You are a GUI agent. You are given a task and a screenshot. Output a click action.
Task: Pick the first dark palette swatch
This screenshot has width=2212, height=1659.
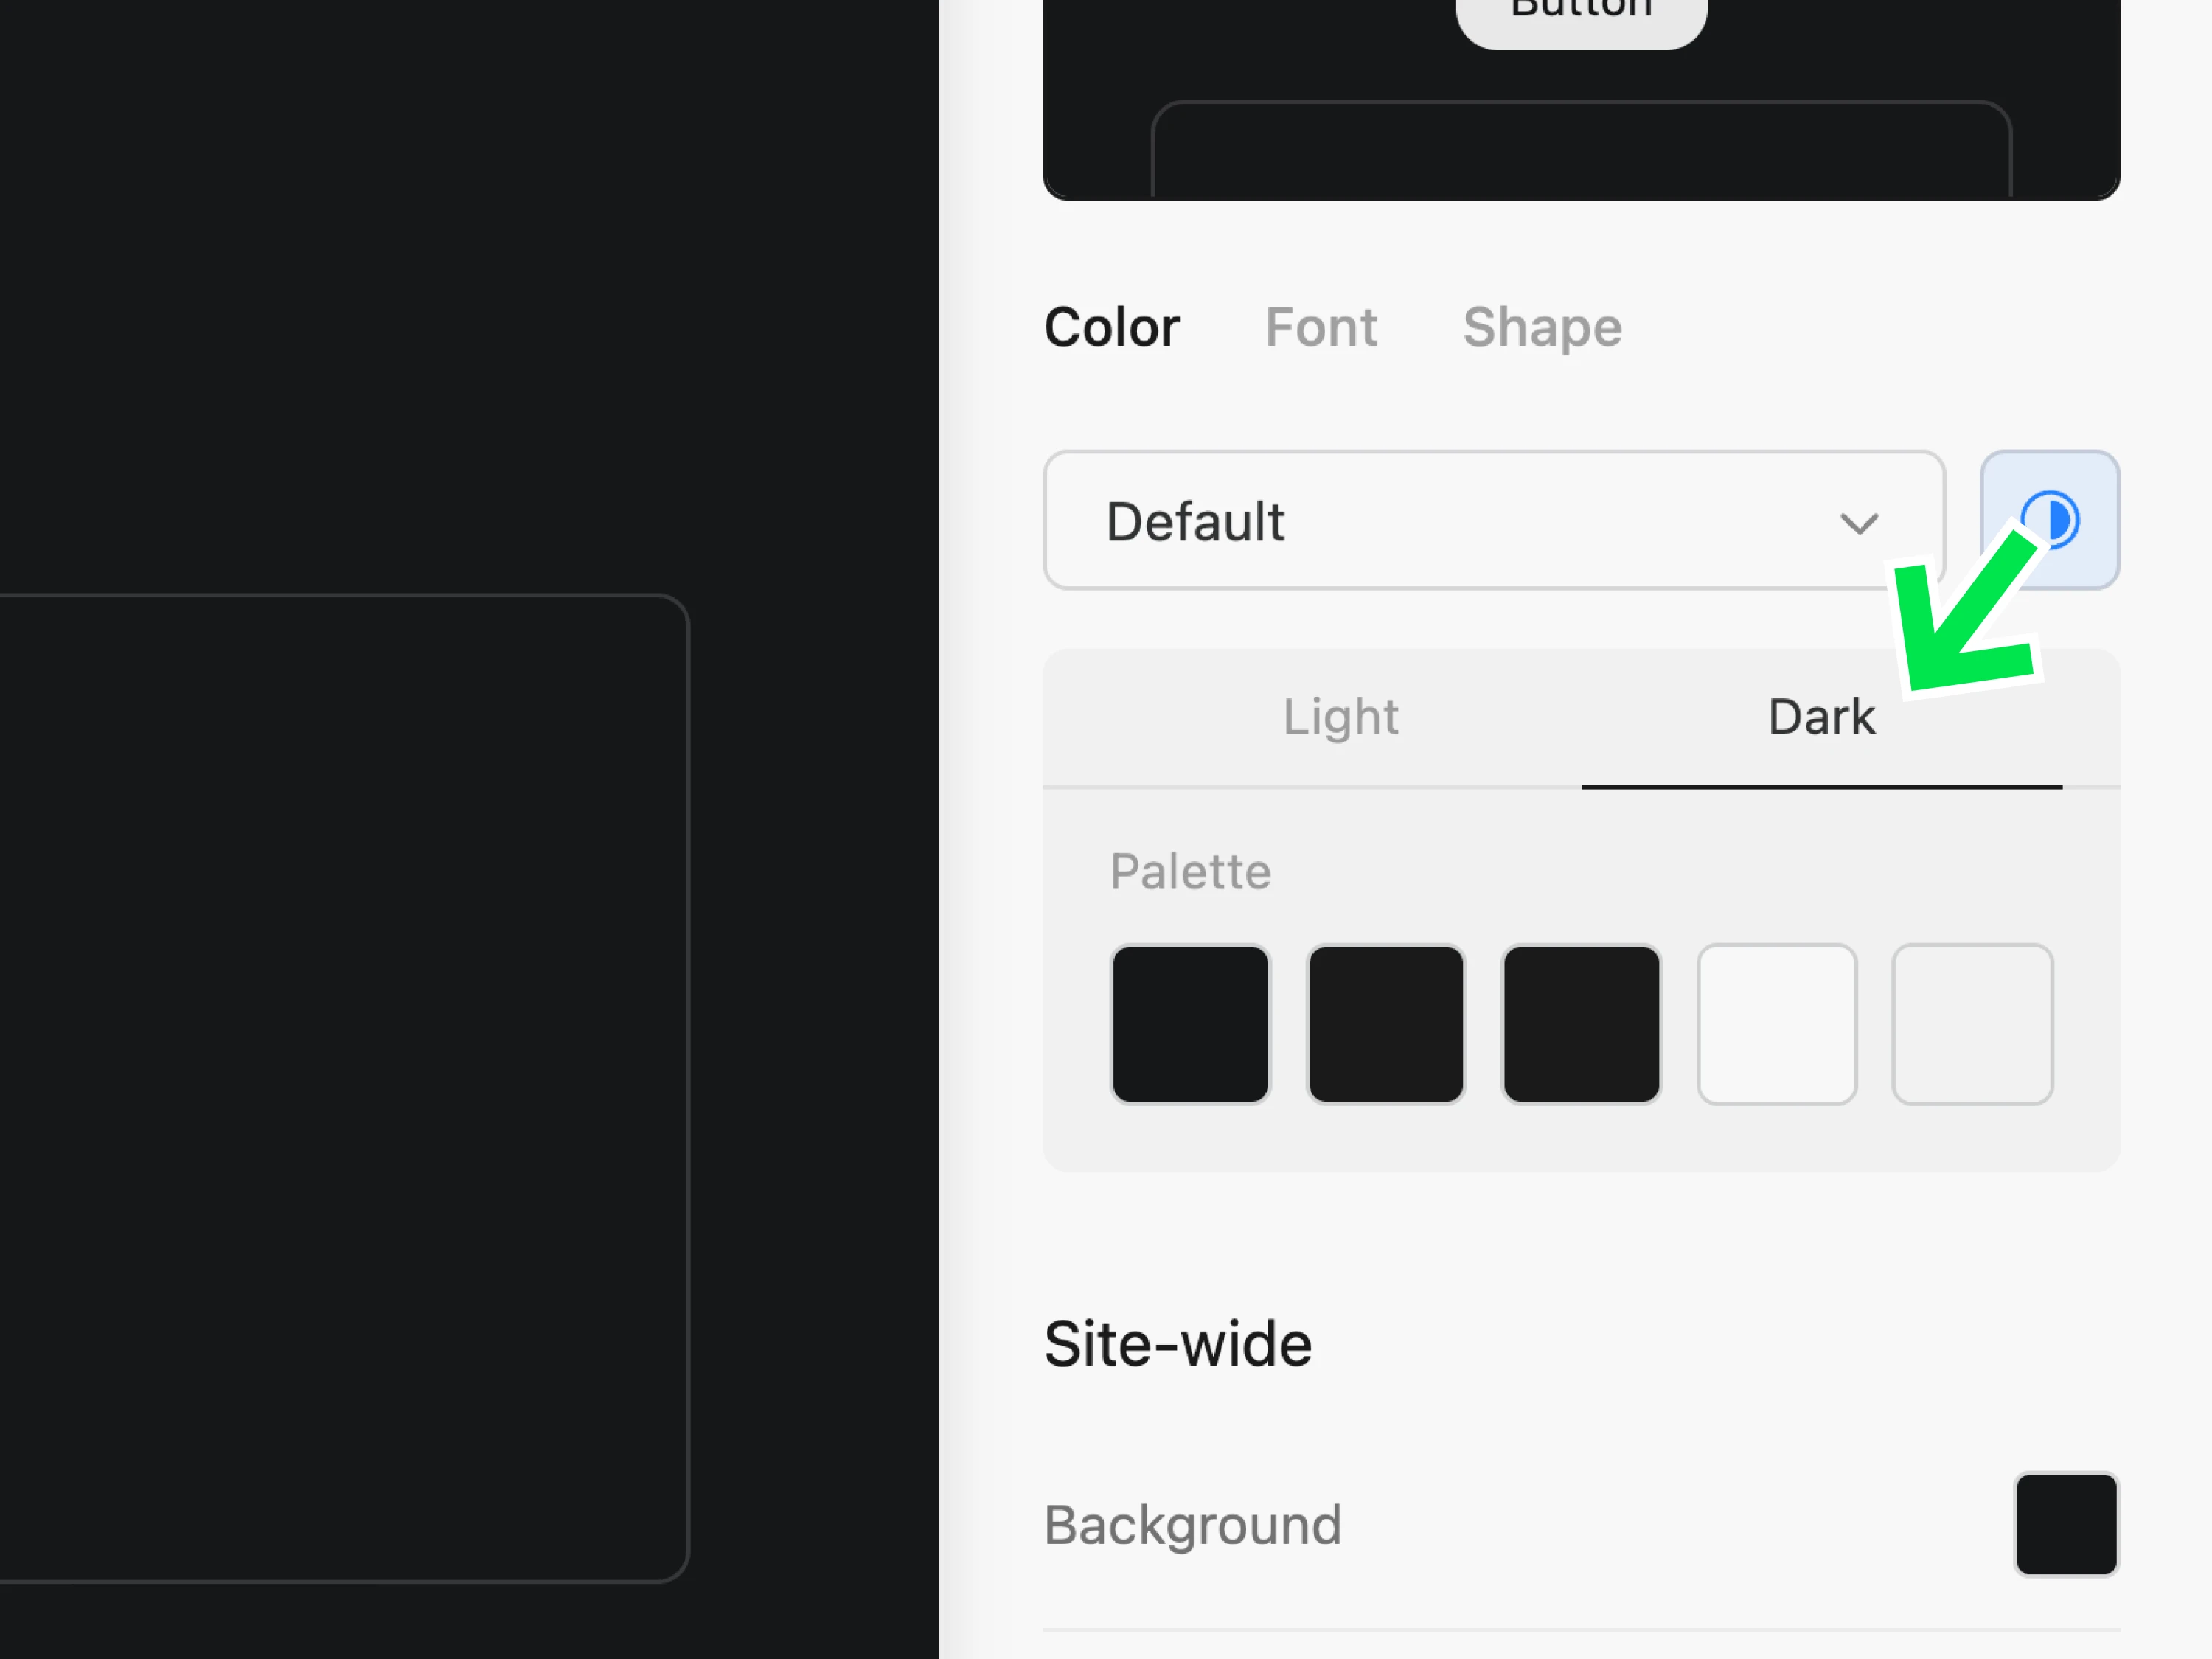[1190, 1023]
